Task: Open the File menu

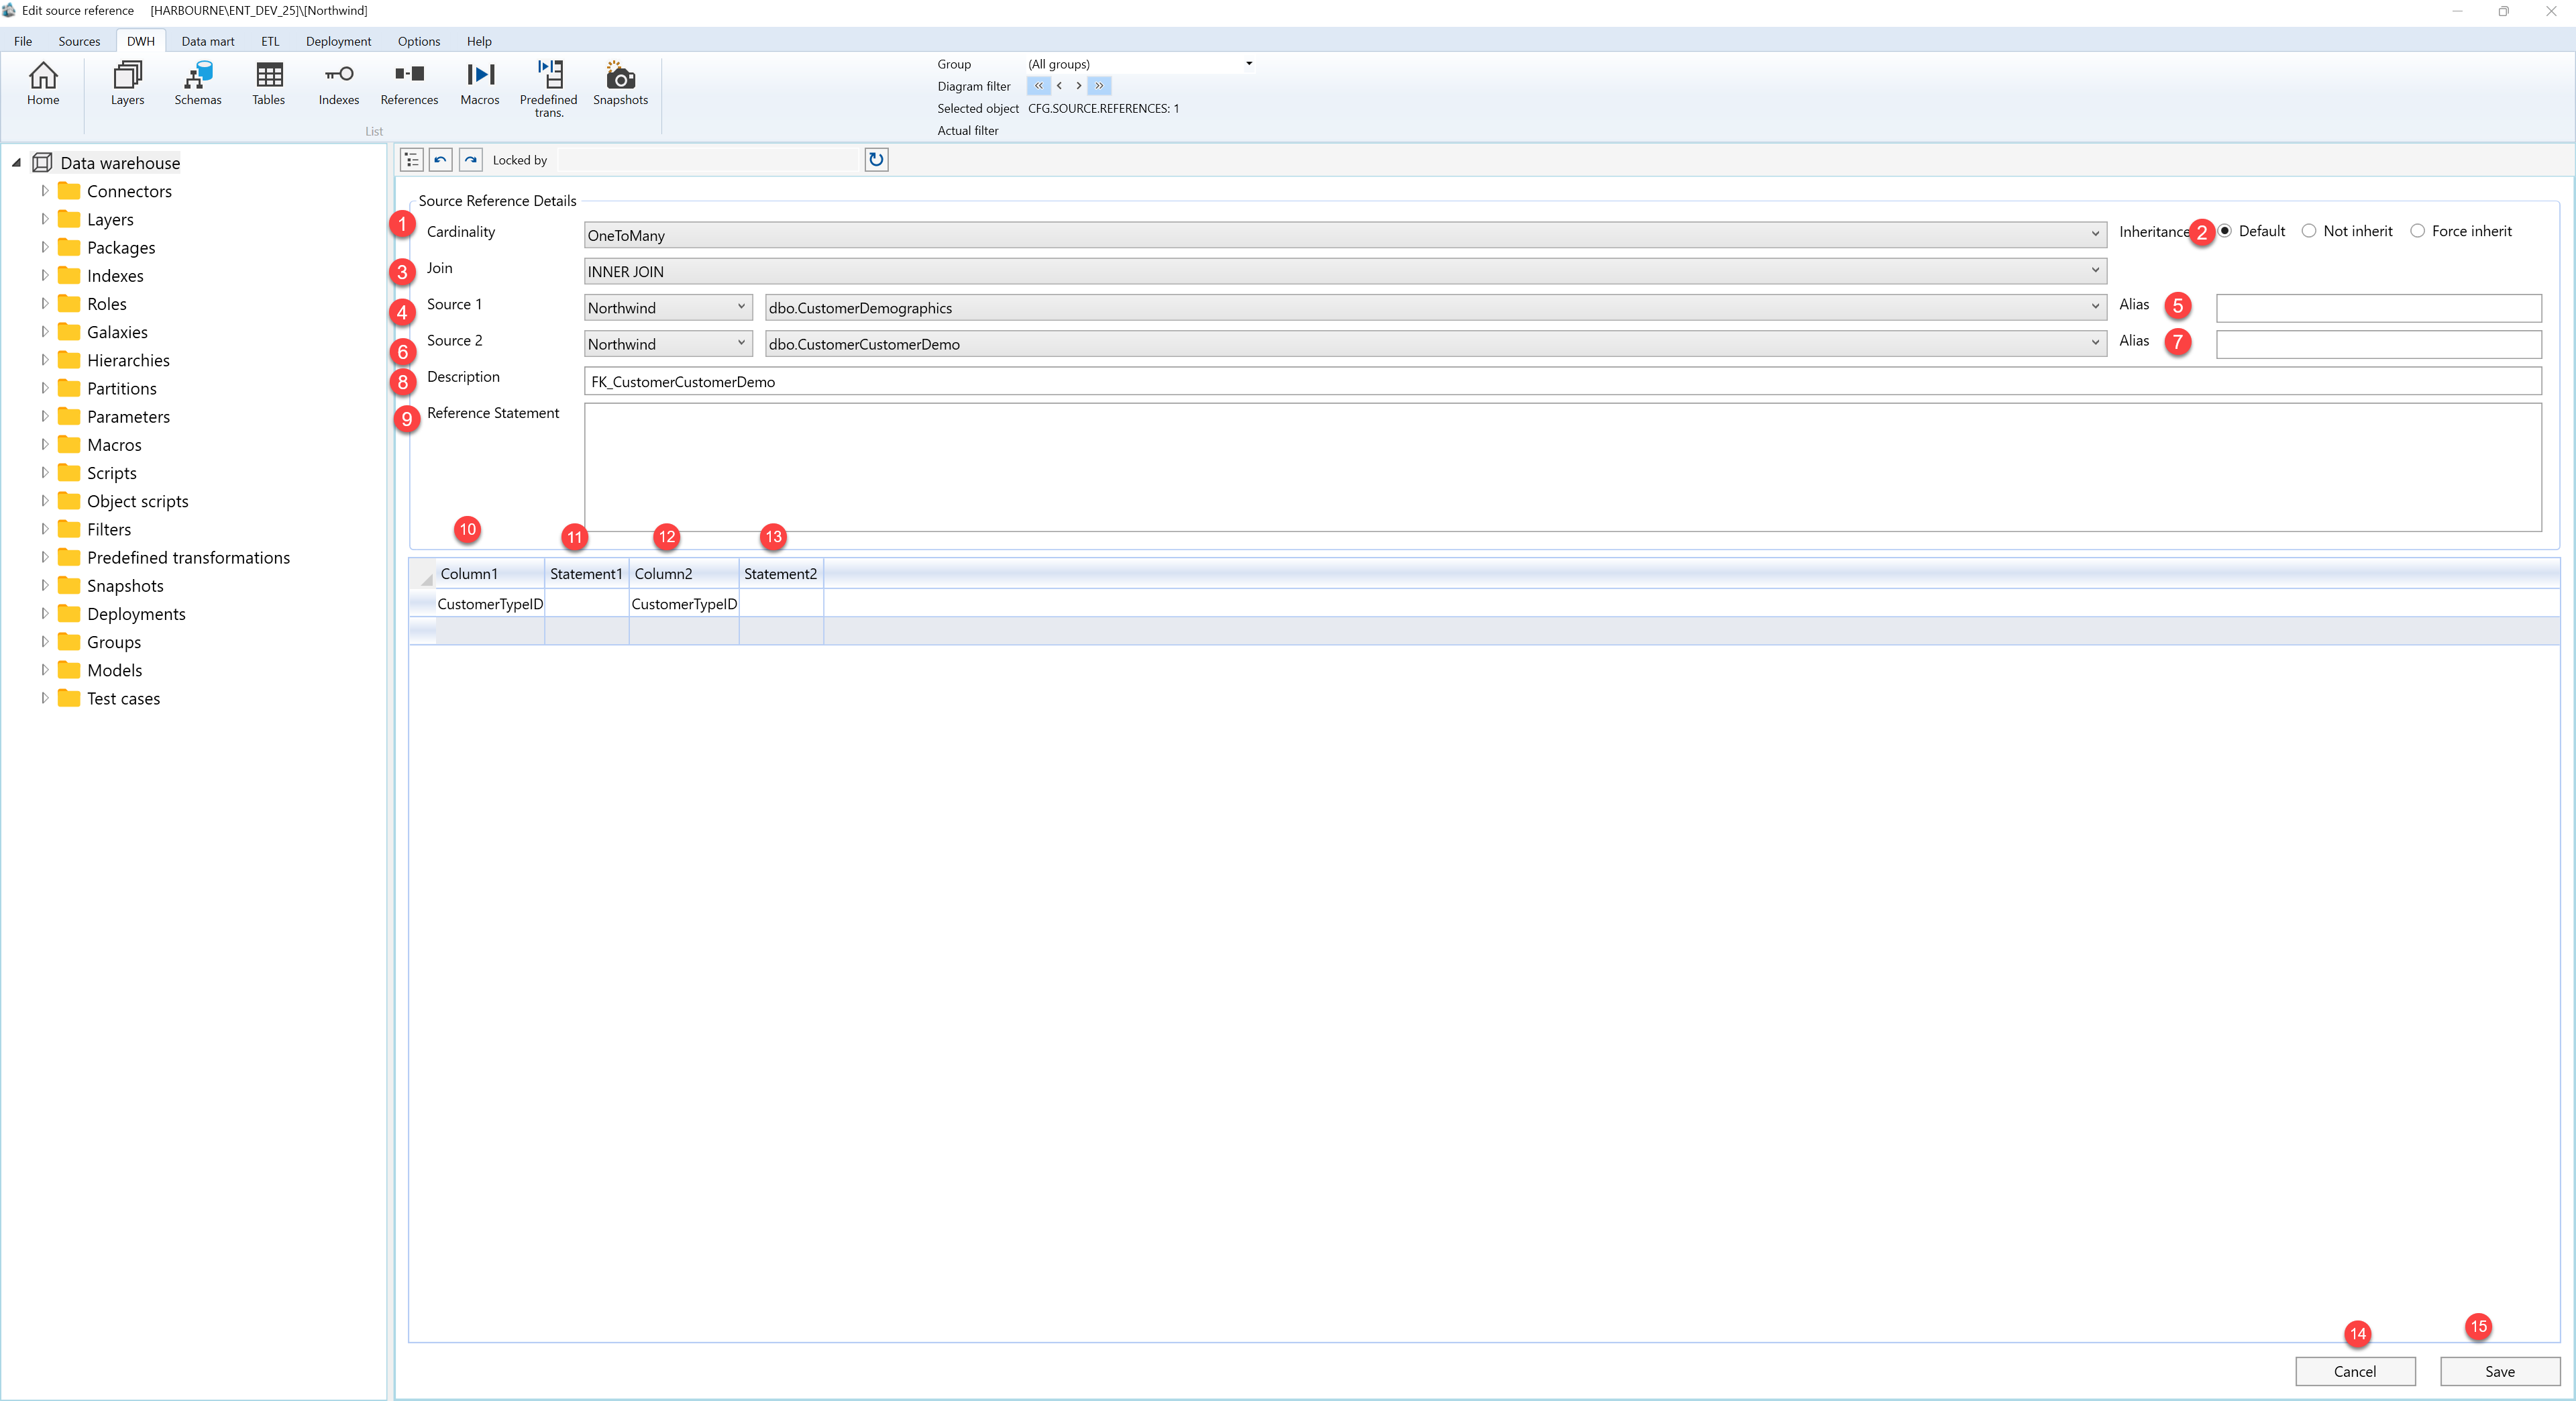Action: pos(23,41)
